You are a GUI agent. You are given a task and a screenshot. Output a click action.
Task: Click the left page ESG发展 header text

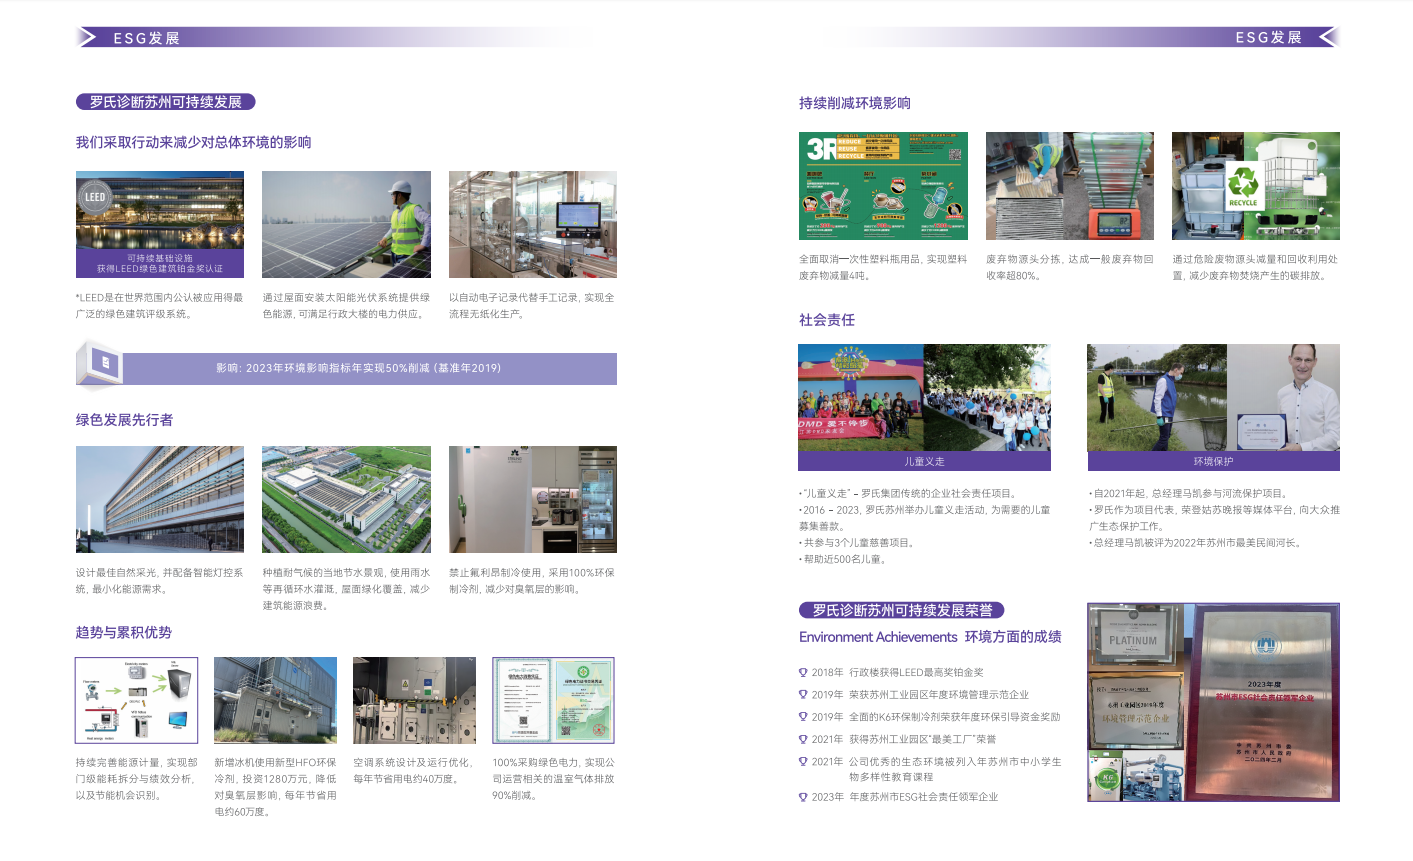click(146, 38)
